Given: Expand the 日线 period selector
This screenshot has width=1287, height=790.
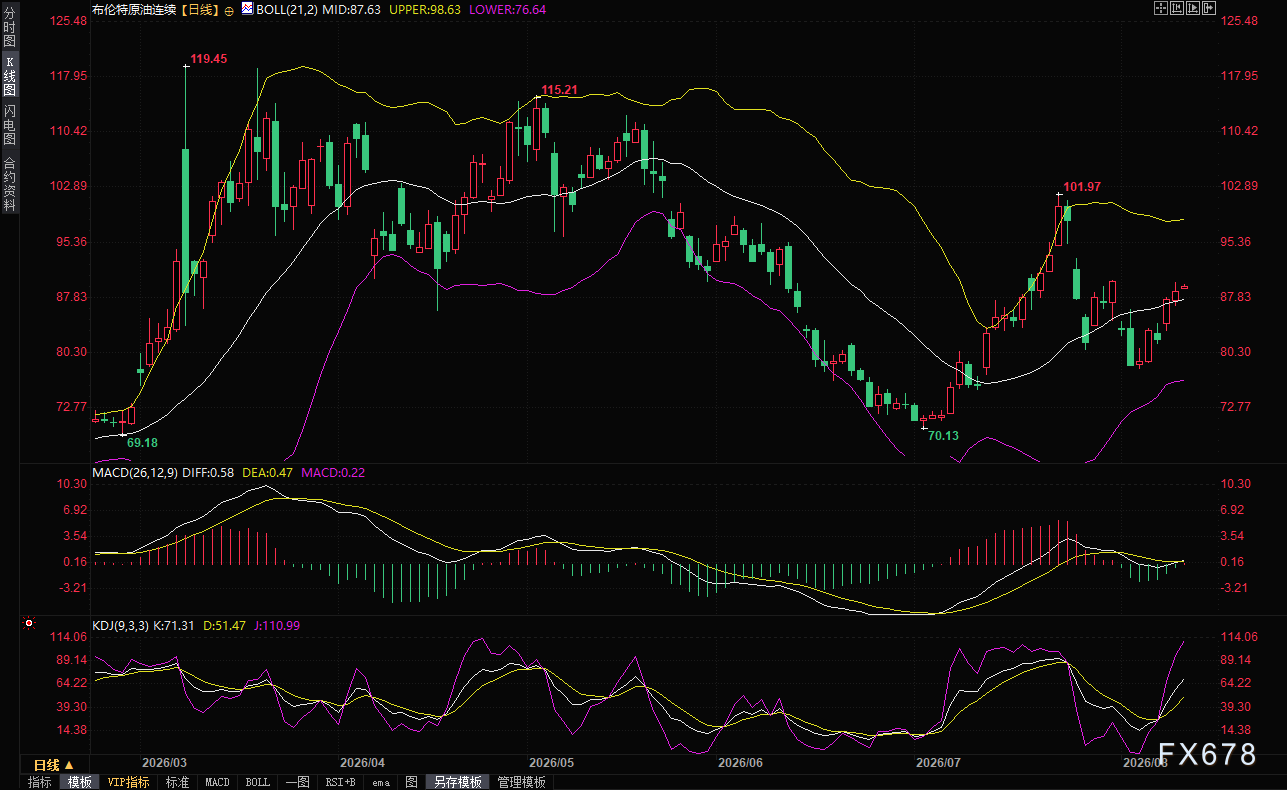Looking at the screenshot, I should point(54,764).
